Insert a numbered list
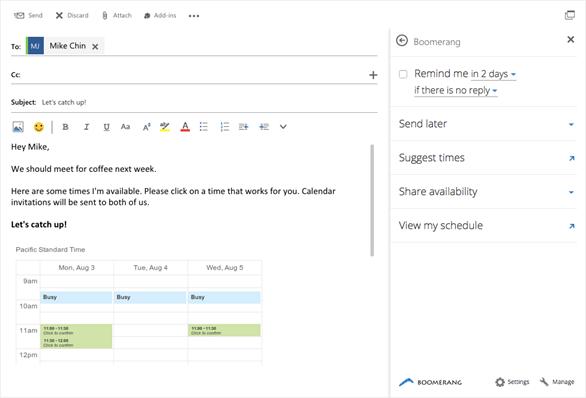The image size is (586, 398). pos(225,127)
